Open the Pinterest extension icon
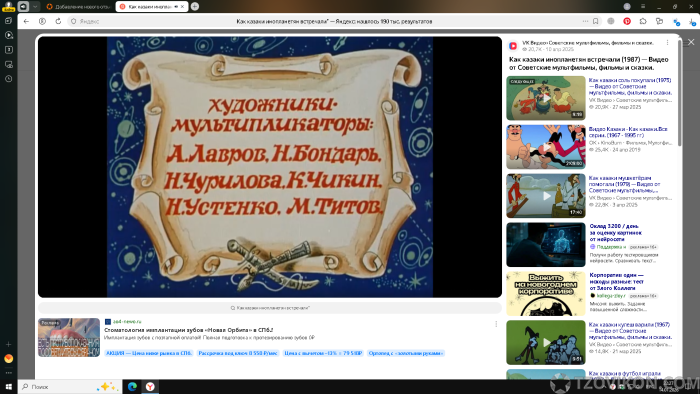 coord(627,21)
